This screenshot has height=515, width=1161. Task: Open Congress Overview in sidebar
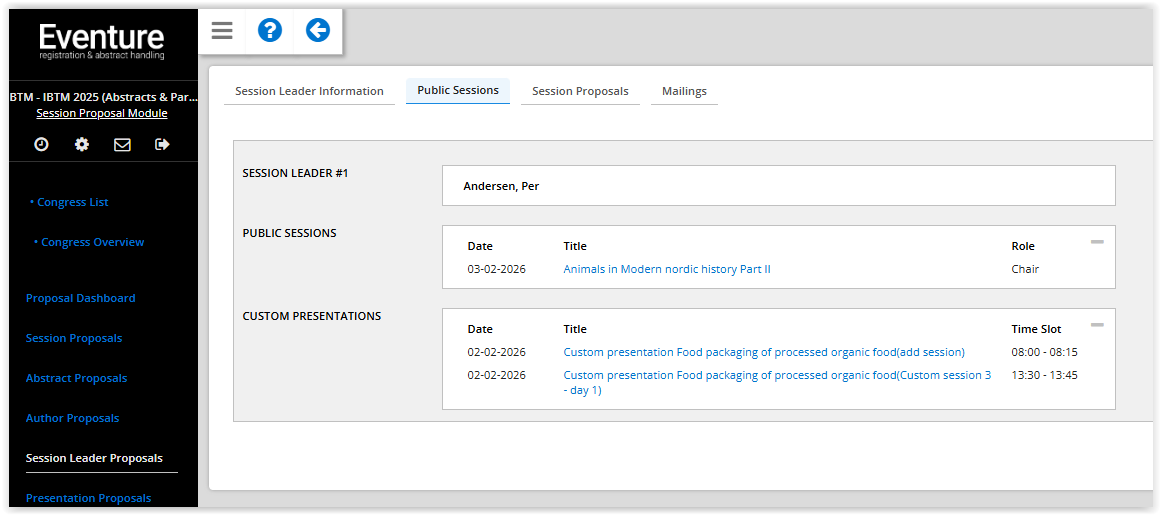click(x=93, y=242)
